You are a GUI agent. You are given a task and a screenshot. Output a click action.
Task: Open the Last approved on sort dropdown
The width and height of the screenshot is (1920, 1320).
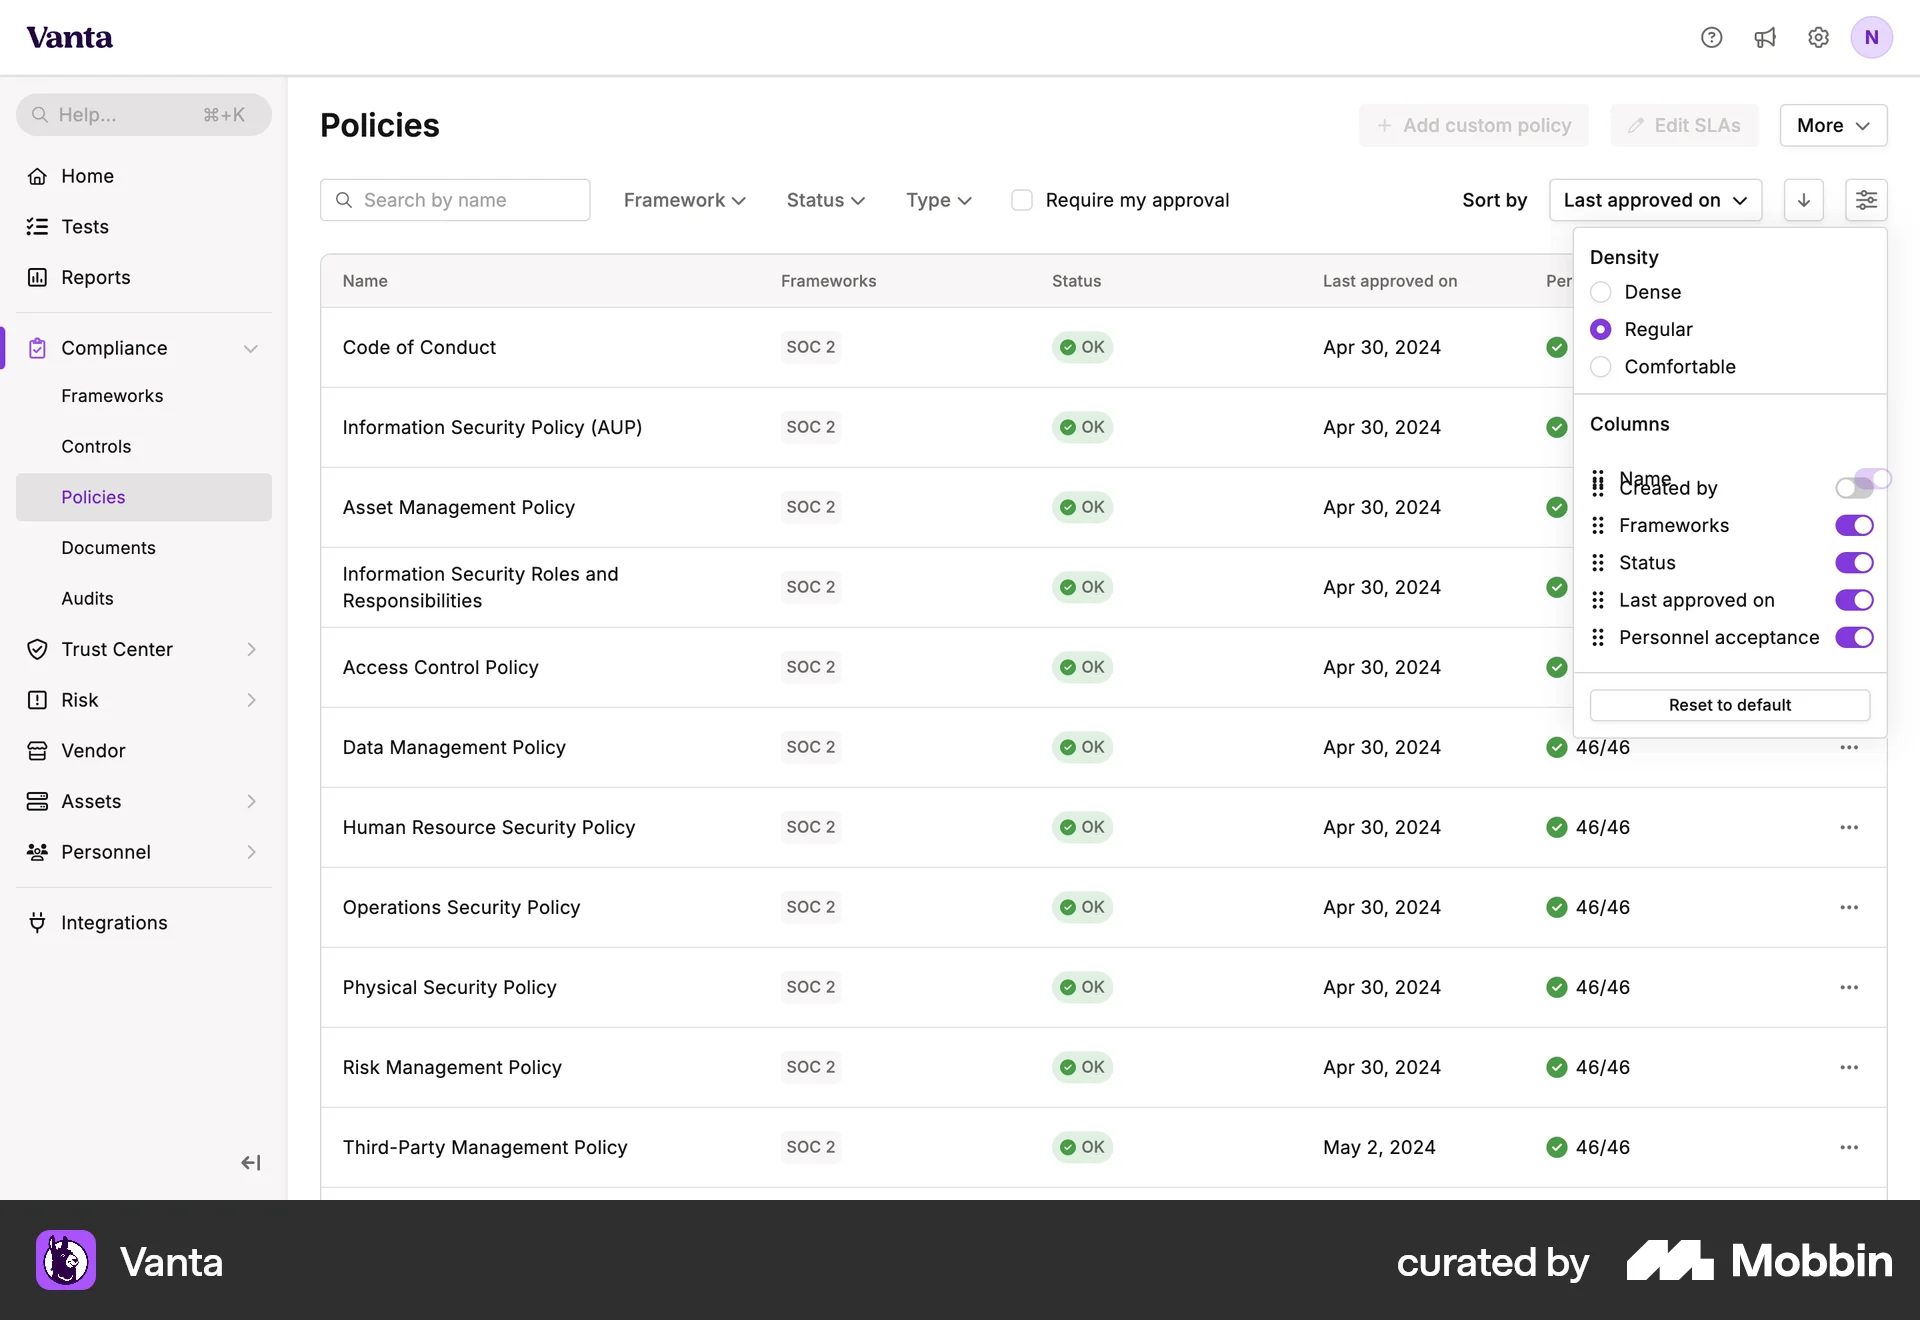[1654, 200]
